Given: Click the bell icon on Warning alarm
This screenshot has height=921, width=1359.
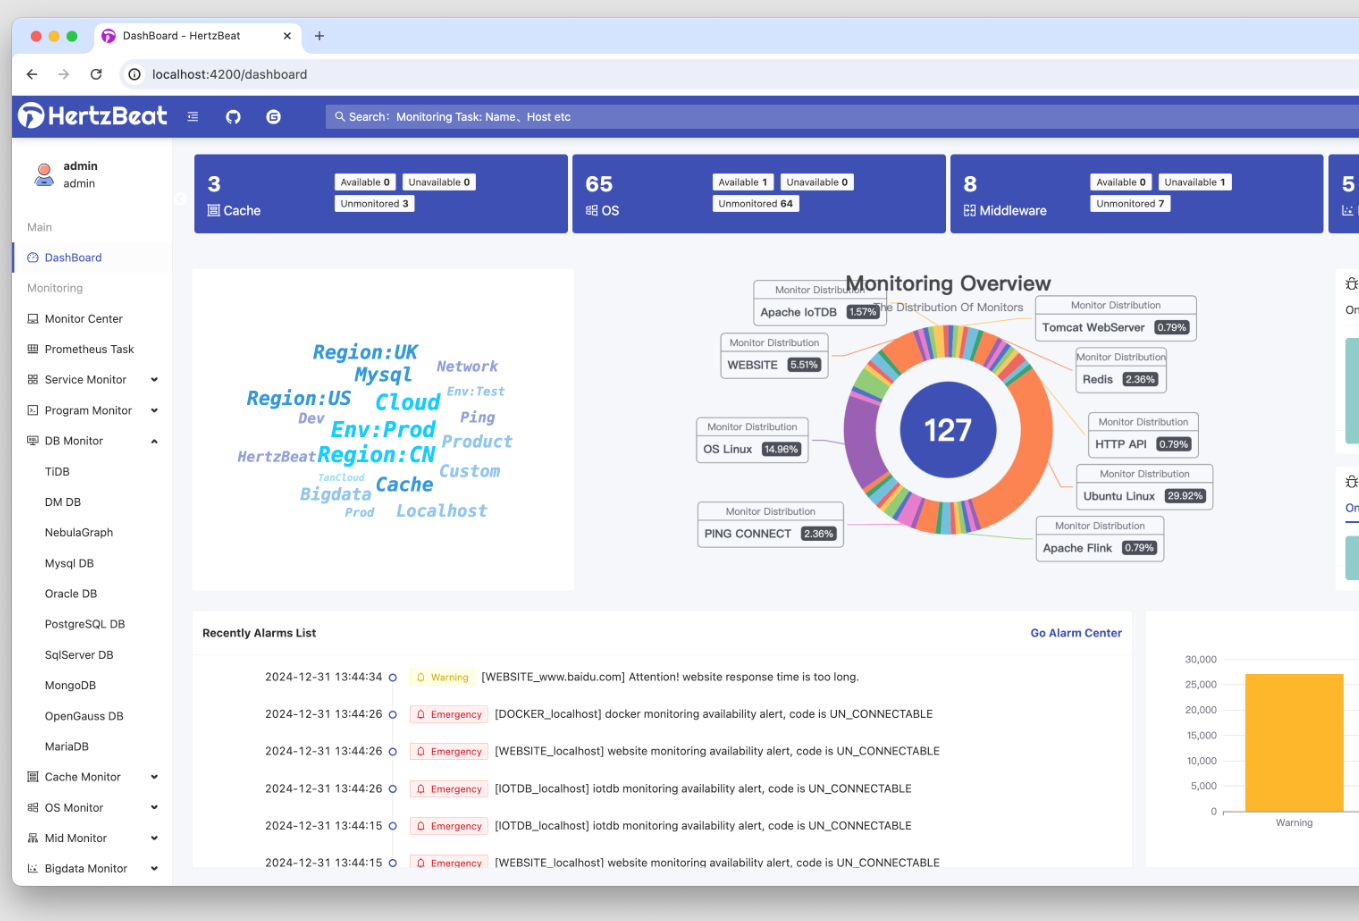Looking at the screenshot, I should point(421,677).
